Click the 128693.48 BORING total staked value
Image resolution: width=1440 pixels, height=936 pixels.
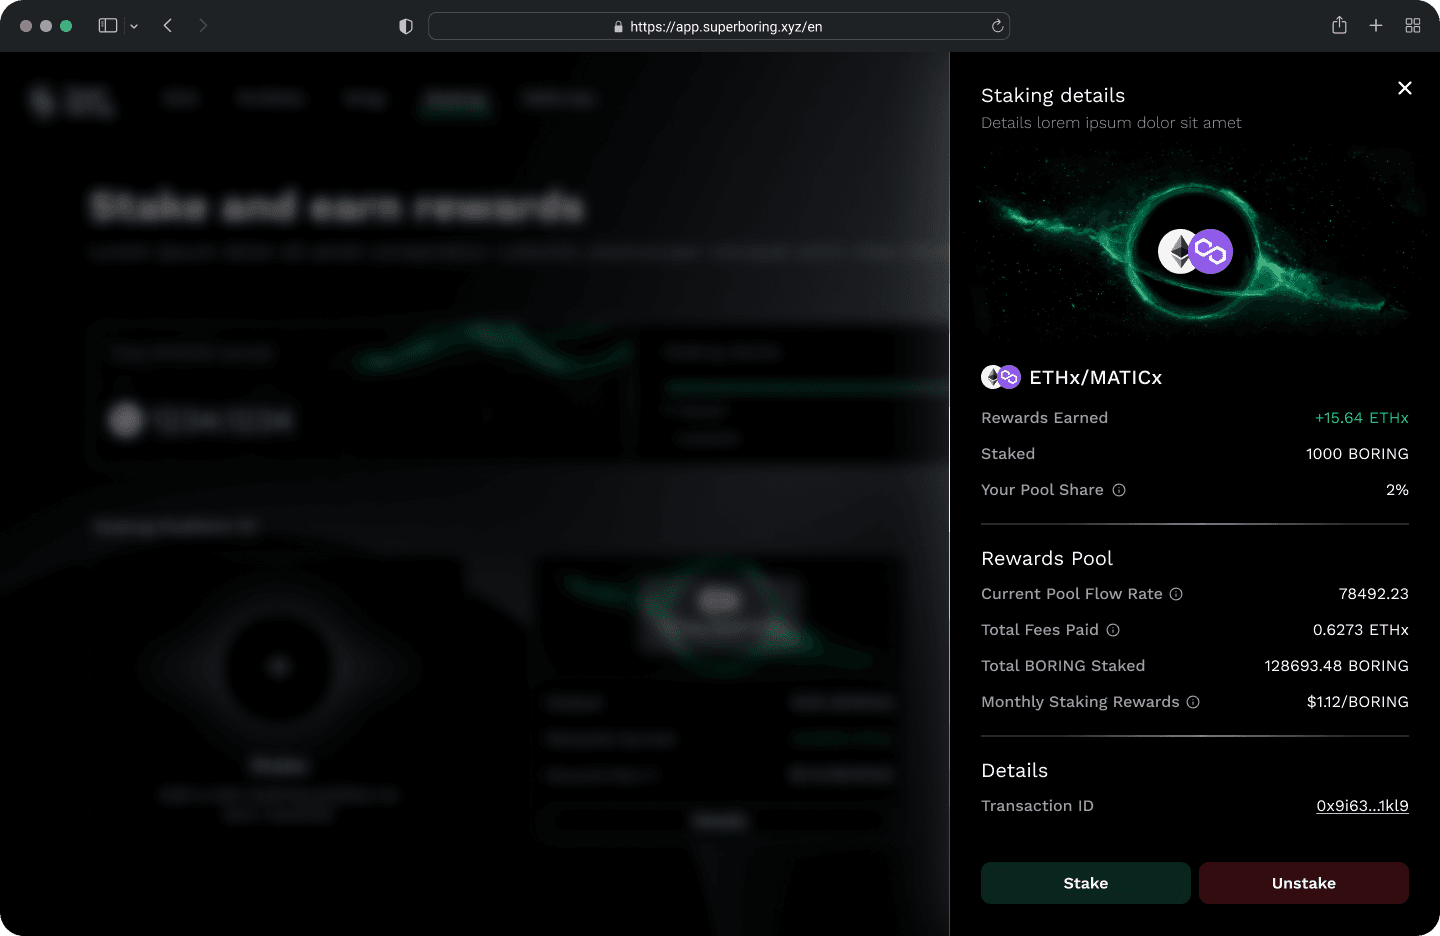[x=1337, y=666]
